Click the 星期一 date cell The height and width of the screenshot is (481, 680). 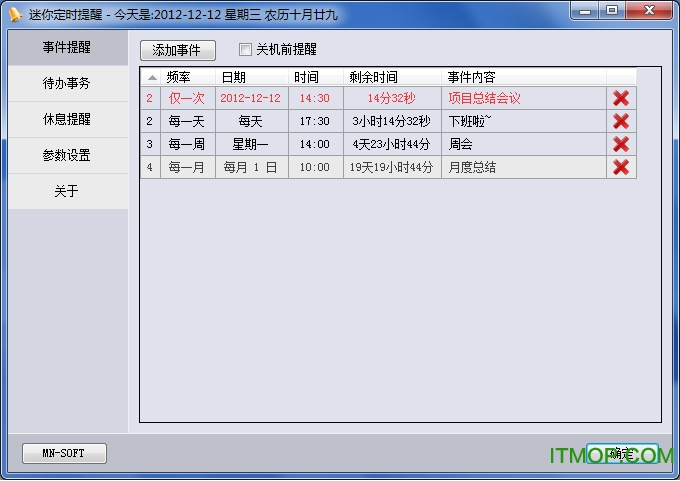click(x=252, y=144)
